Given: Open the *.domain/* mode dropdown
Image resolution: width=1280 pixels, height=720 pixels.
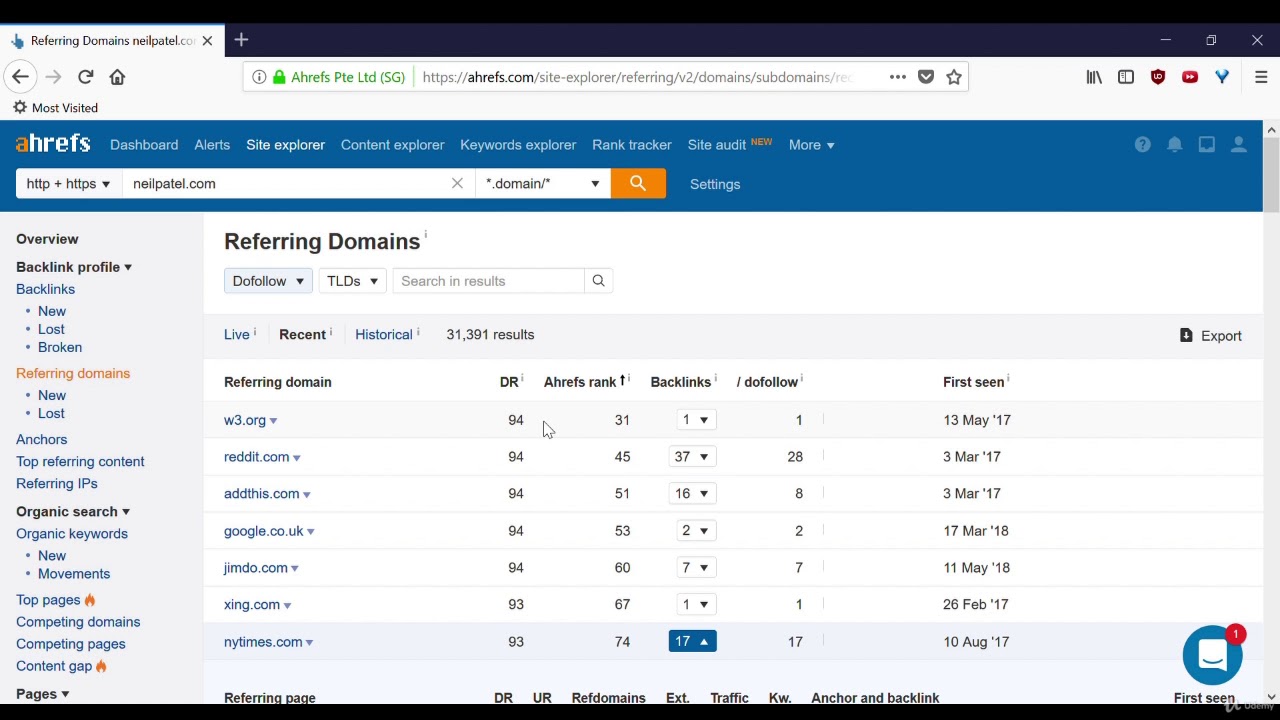Looking at the screenshot, I should tap(542, 184).
